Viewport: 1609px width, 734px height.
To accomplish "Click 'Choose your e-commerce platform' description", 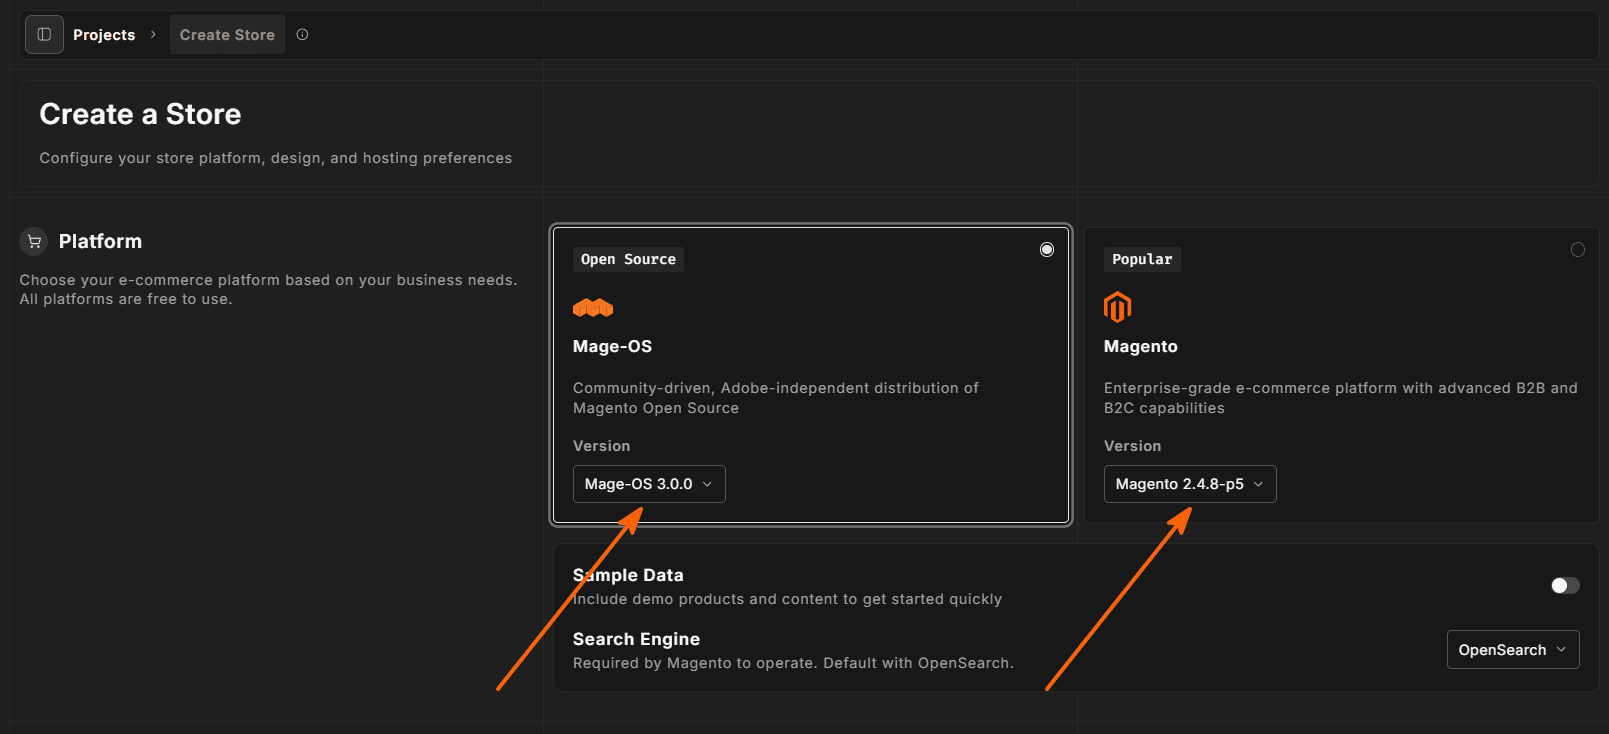I will (268, 289).
